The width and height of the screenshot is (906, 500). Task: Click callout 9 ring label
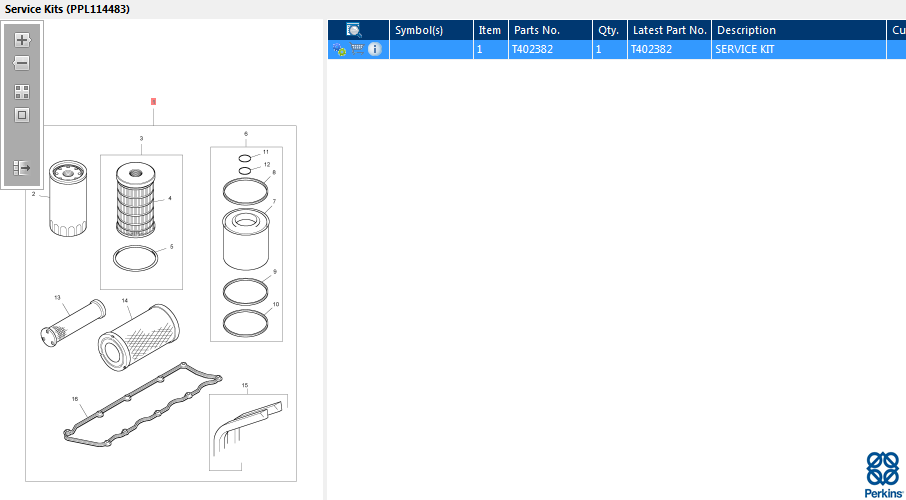coord(275,271)
